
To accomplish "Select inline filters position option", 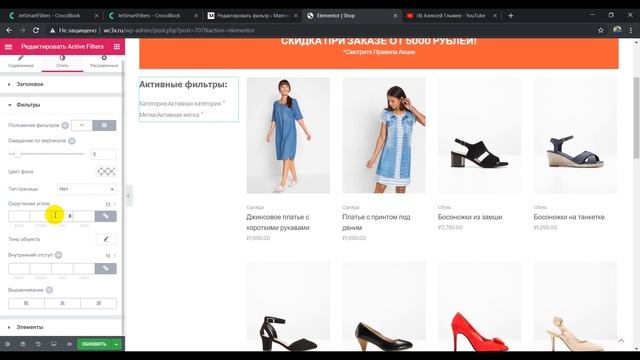I will coord(82,125).
